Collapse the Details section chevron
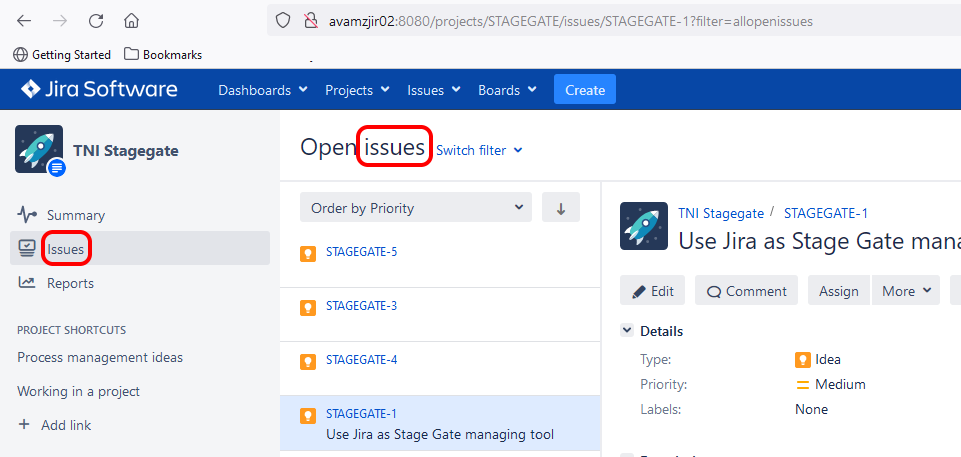961x457 pixels. 627,331
